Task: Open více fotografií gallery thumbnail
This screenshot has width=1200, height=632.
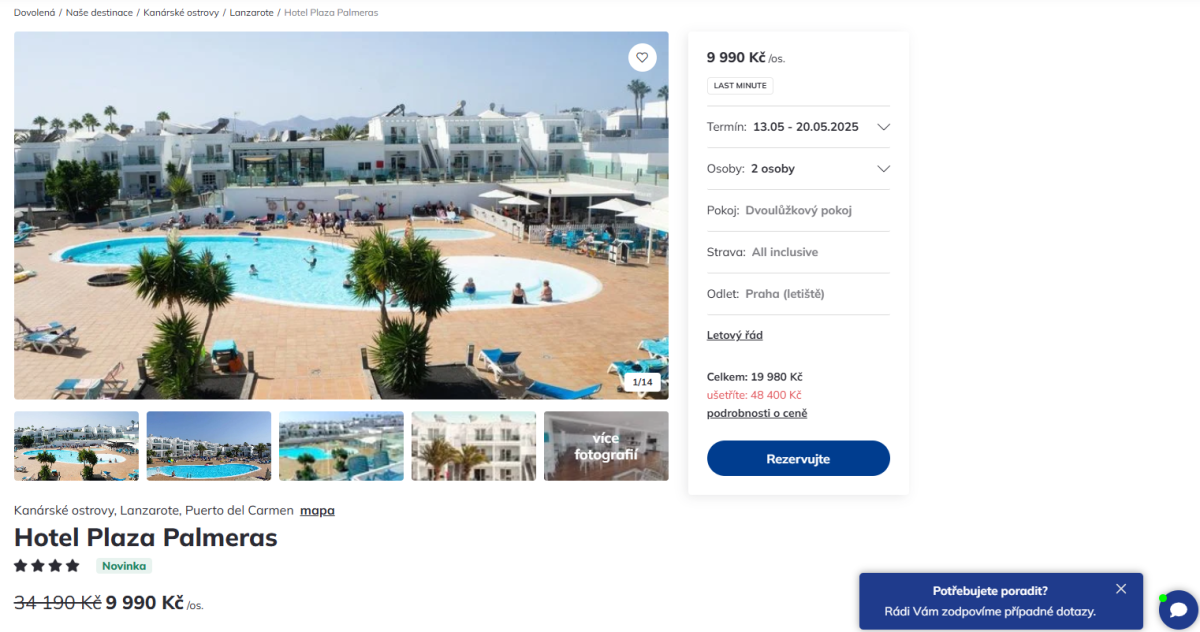Action: coord(606,446)
